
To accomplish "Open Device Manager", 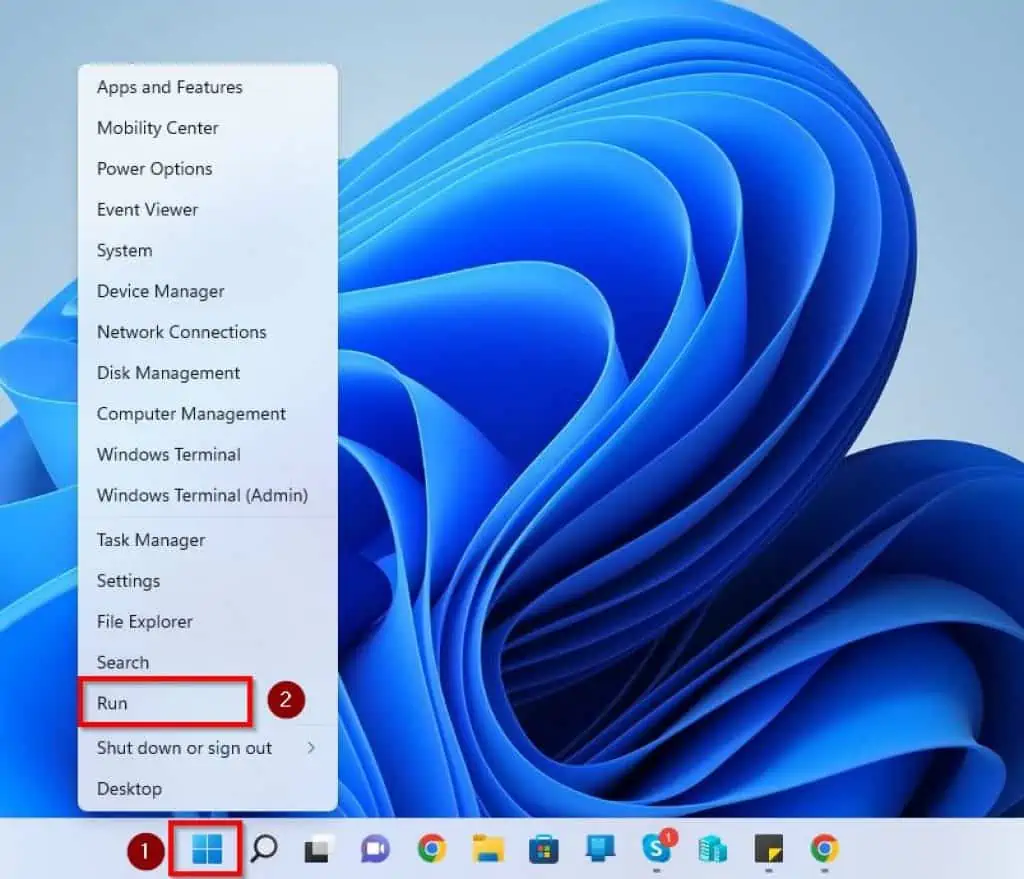I will click(x=160, y=291).
